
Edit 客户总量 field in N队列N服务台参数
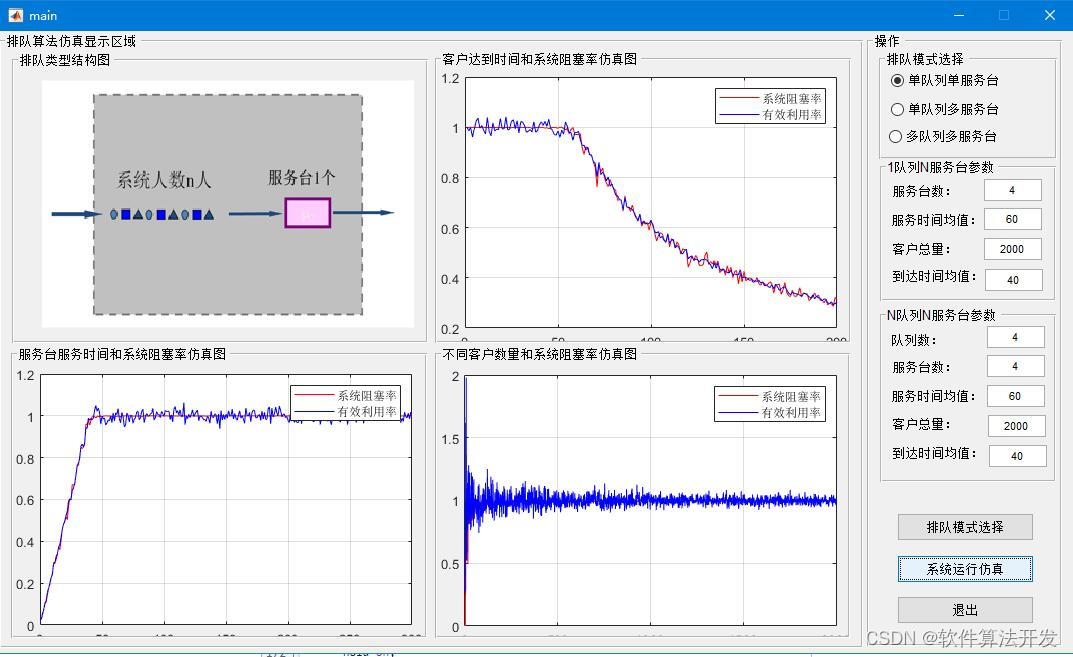(1016, 426)
